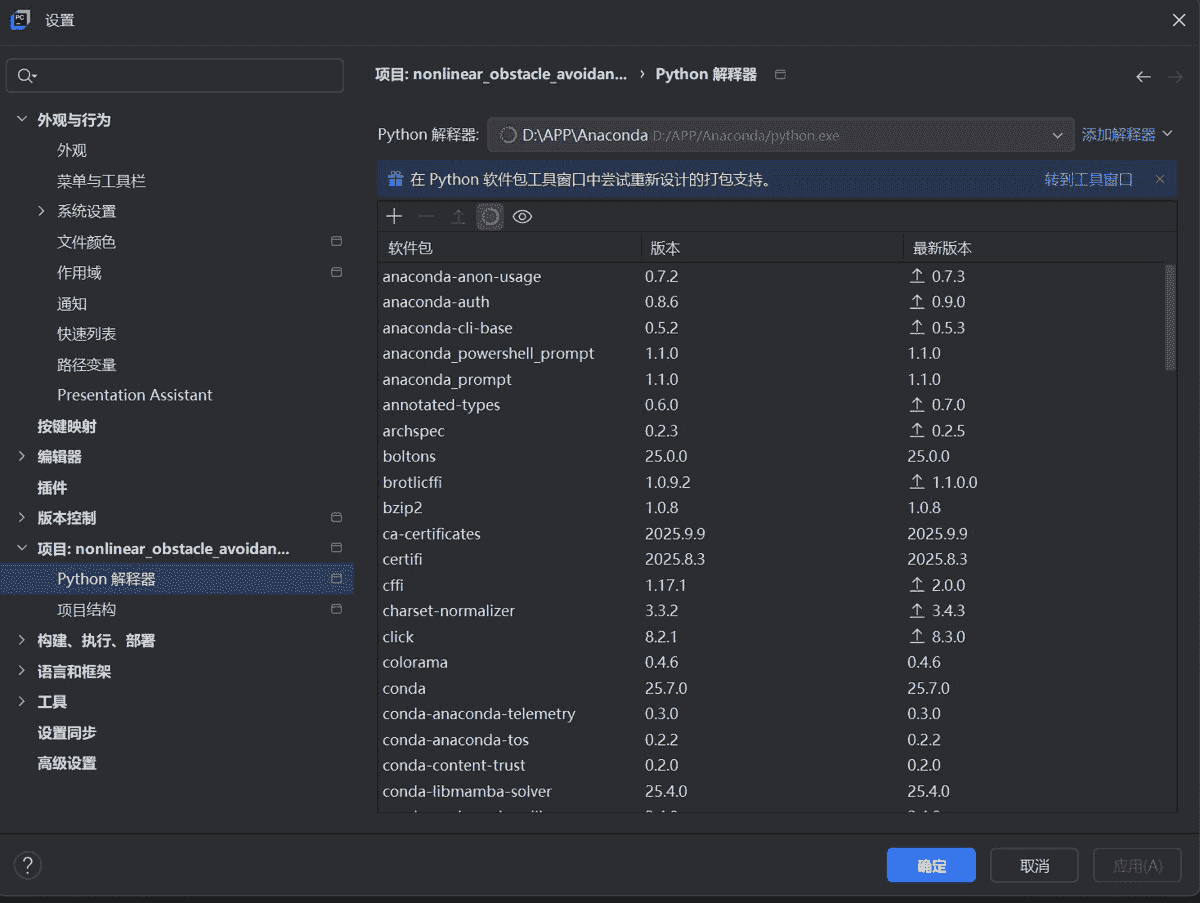This screenshot has width=1200, height=903.
Task: Click the plus icon to install a package
Action: (394, 216)
